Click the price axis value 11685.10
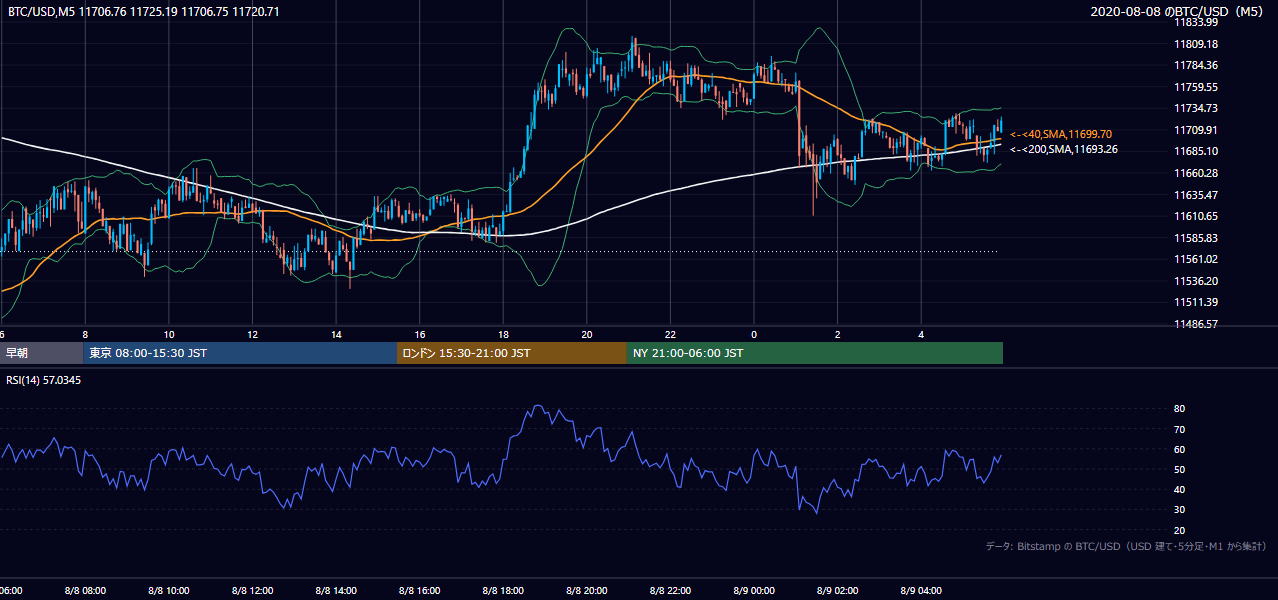This screenshot has width=1278, height=600. coord(1196,151)
